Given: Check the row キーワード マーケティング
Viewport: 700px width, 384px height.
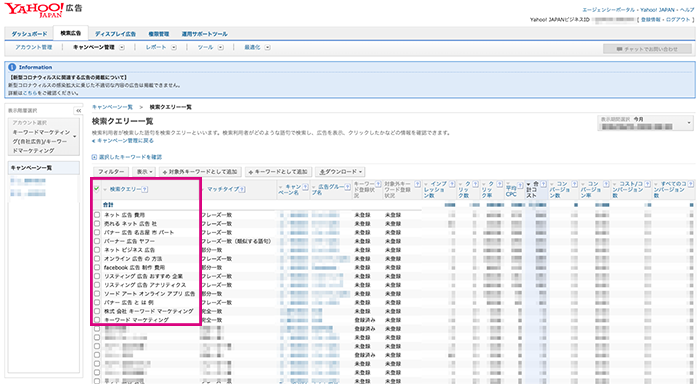Looking at the screenshot, I should point(97,320).
